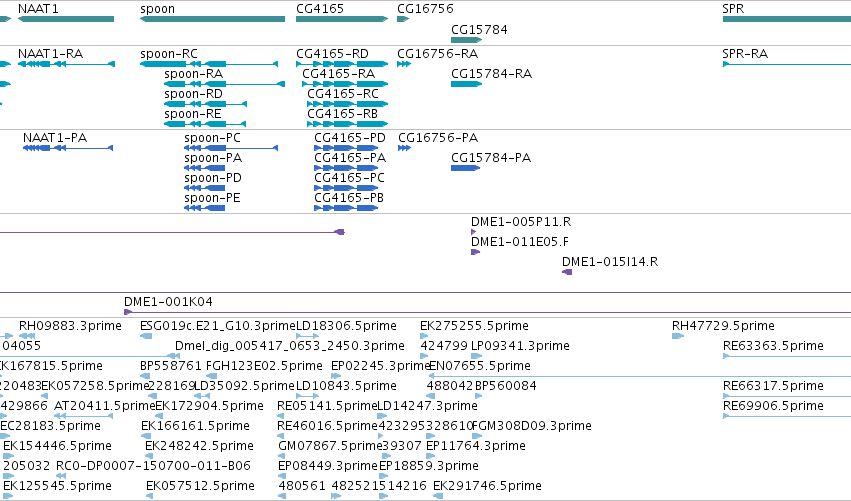Select the spoon-PE protein label
The width and height of the screenshot is (851, 501).
pyautogui.click(x=212, y=198)
